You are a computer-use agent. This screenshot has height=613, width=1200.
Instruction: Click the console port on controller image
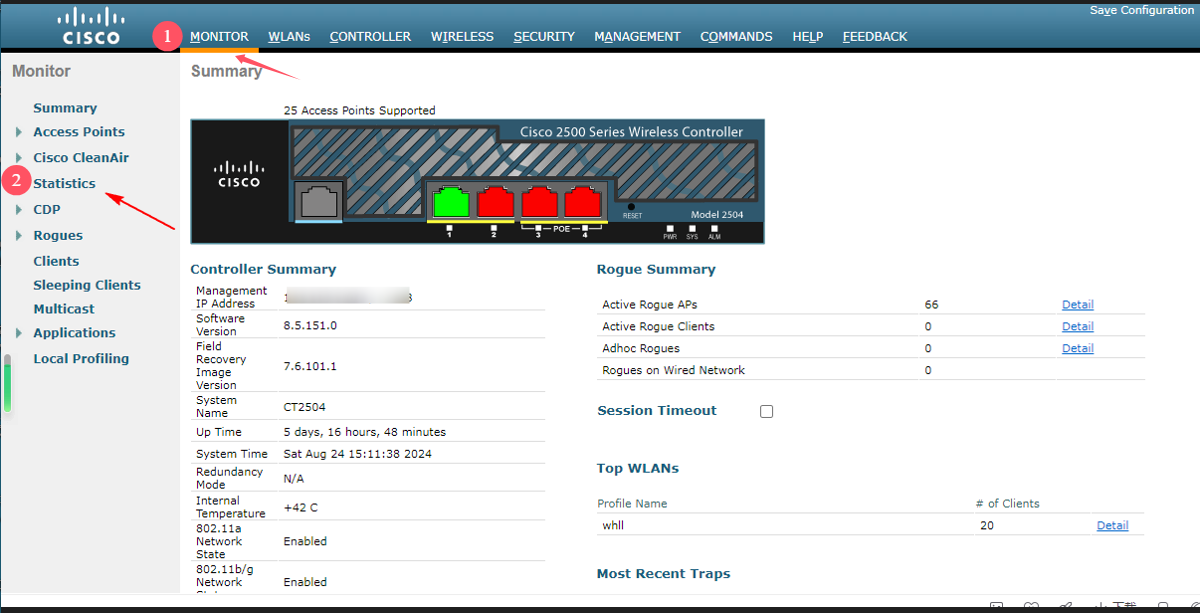pyautogui.click(x=318, y=199)
